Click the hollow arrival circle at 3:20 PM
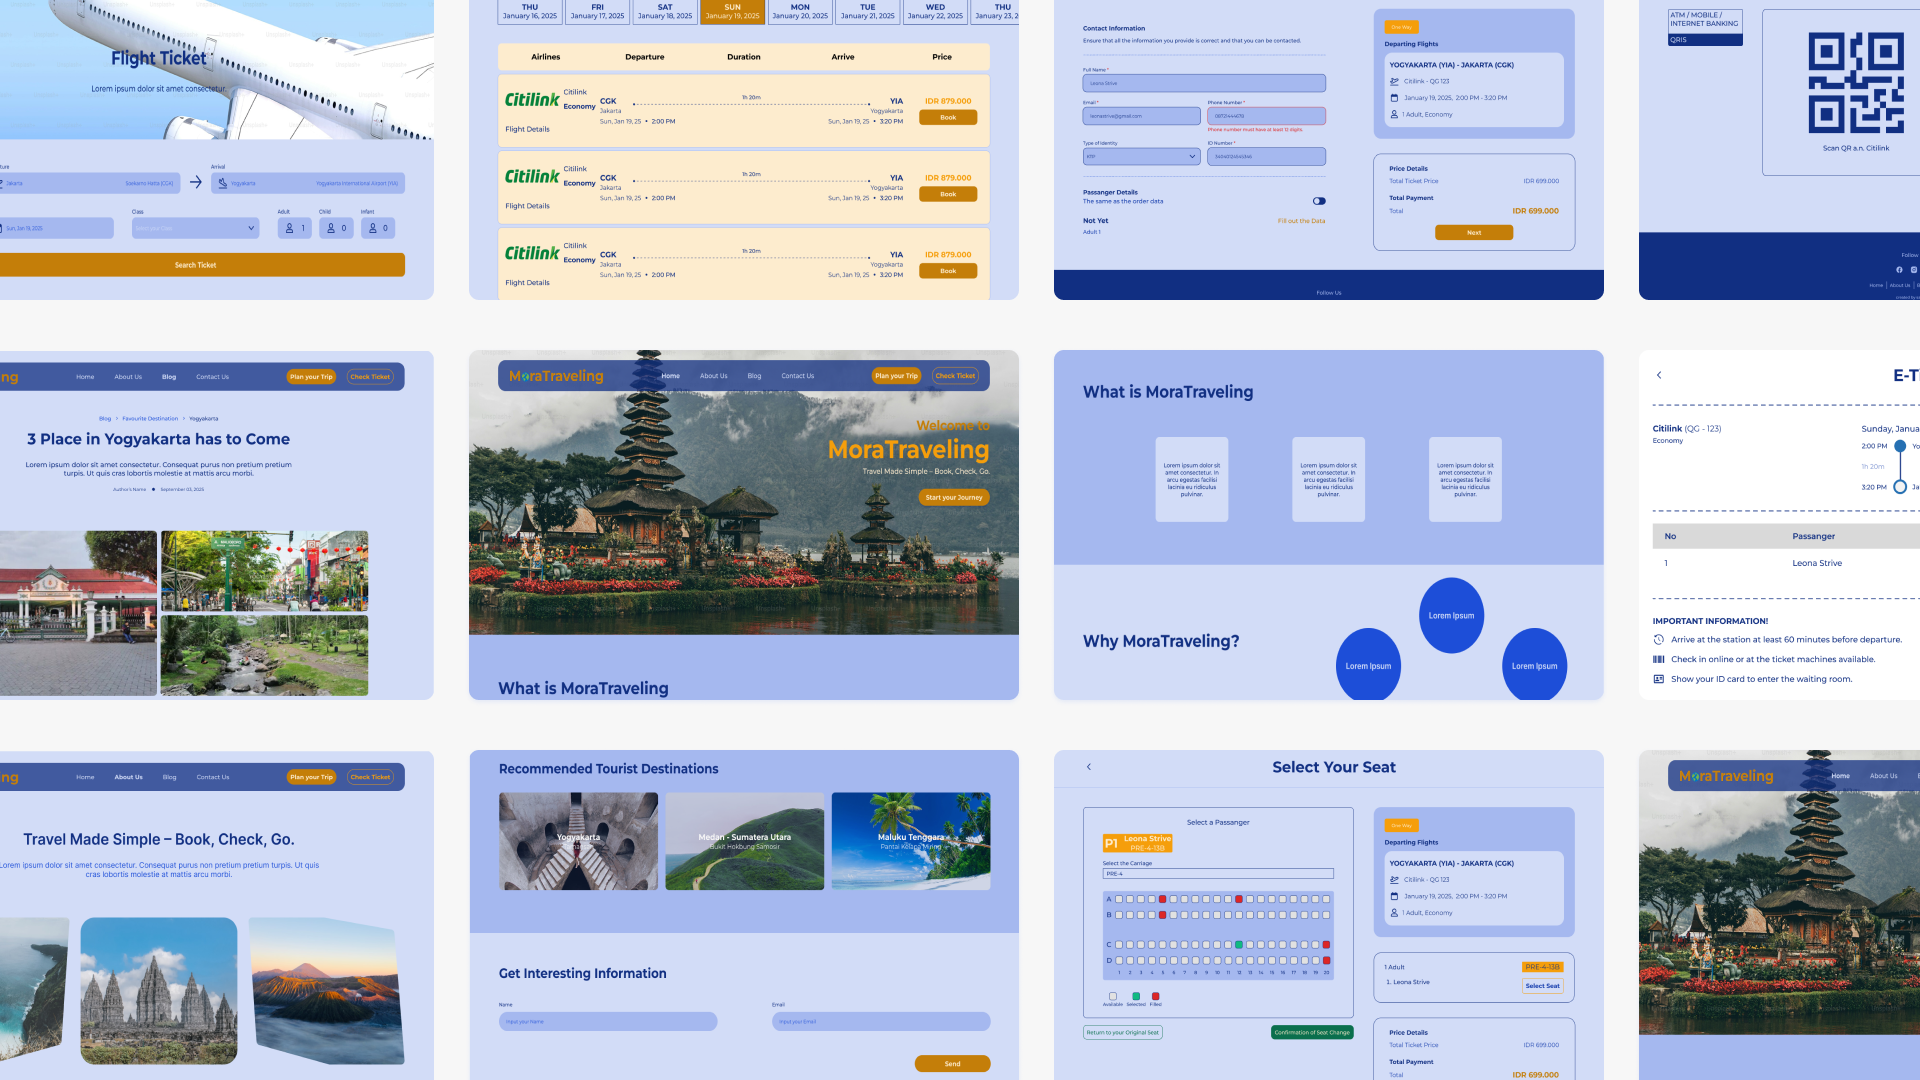The height and width of the screenshot is (1080, 1920). point(1900,487)
